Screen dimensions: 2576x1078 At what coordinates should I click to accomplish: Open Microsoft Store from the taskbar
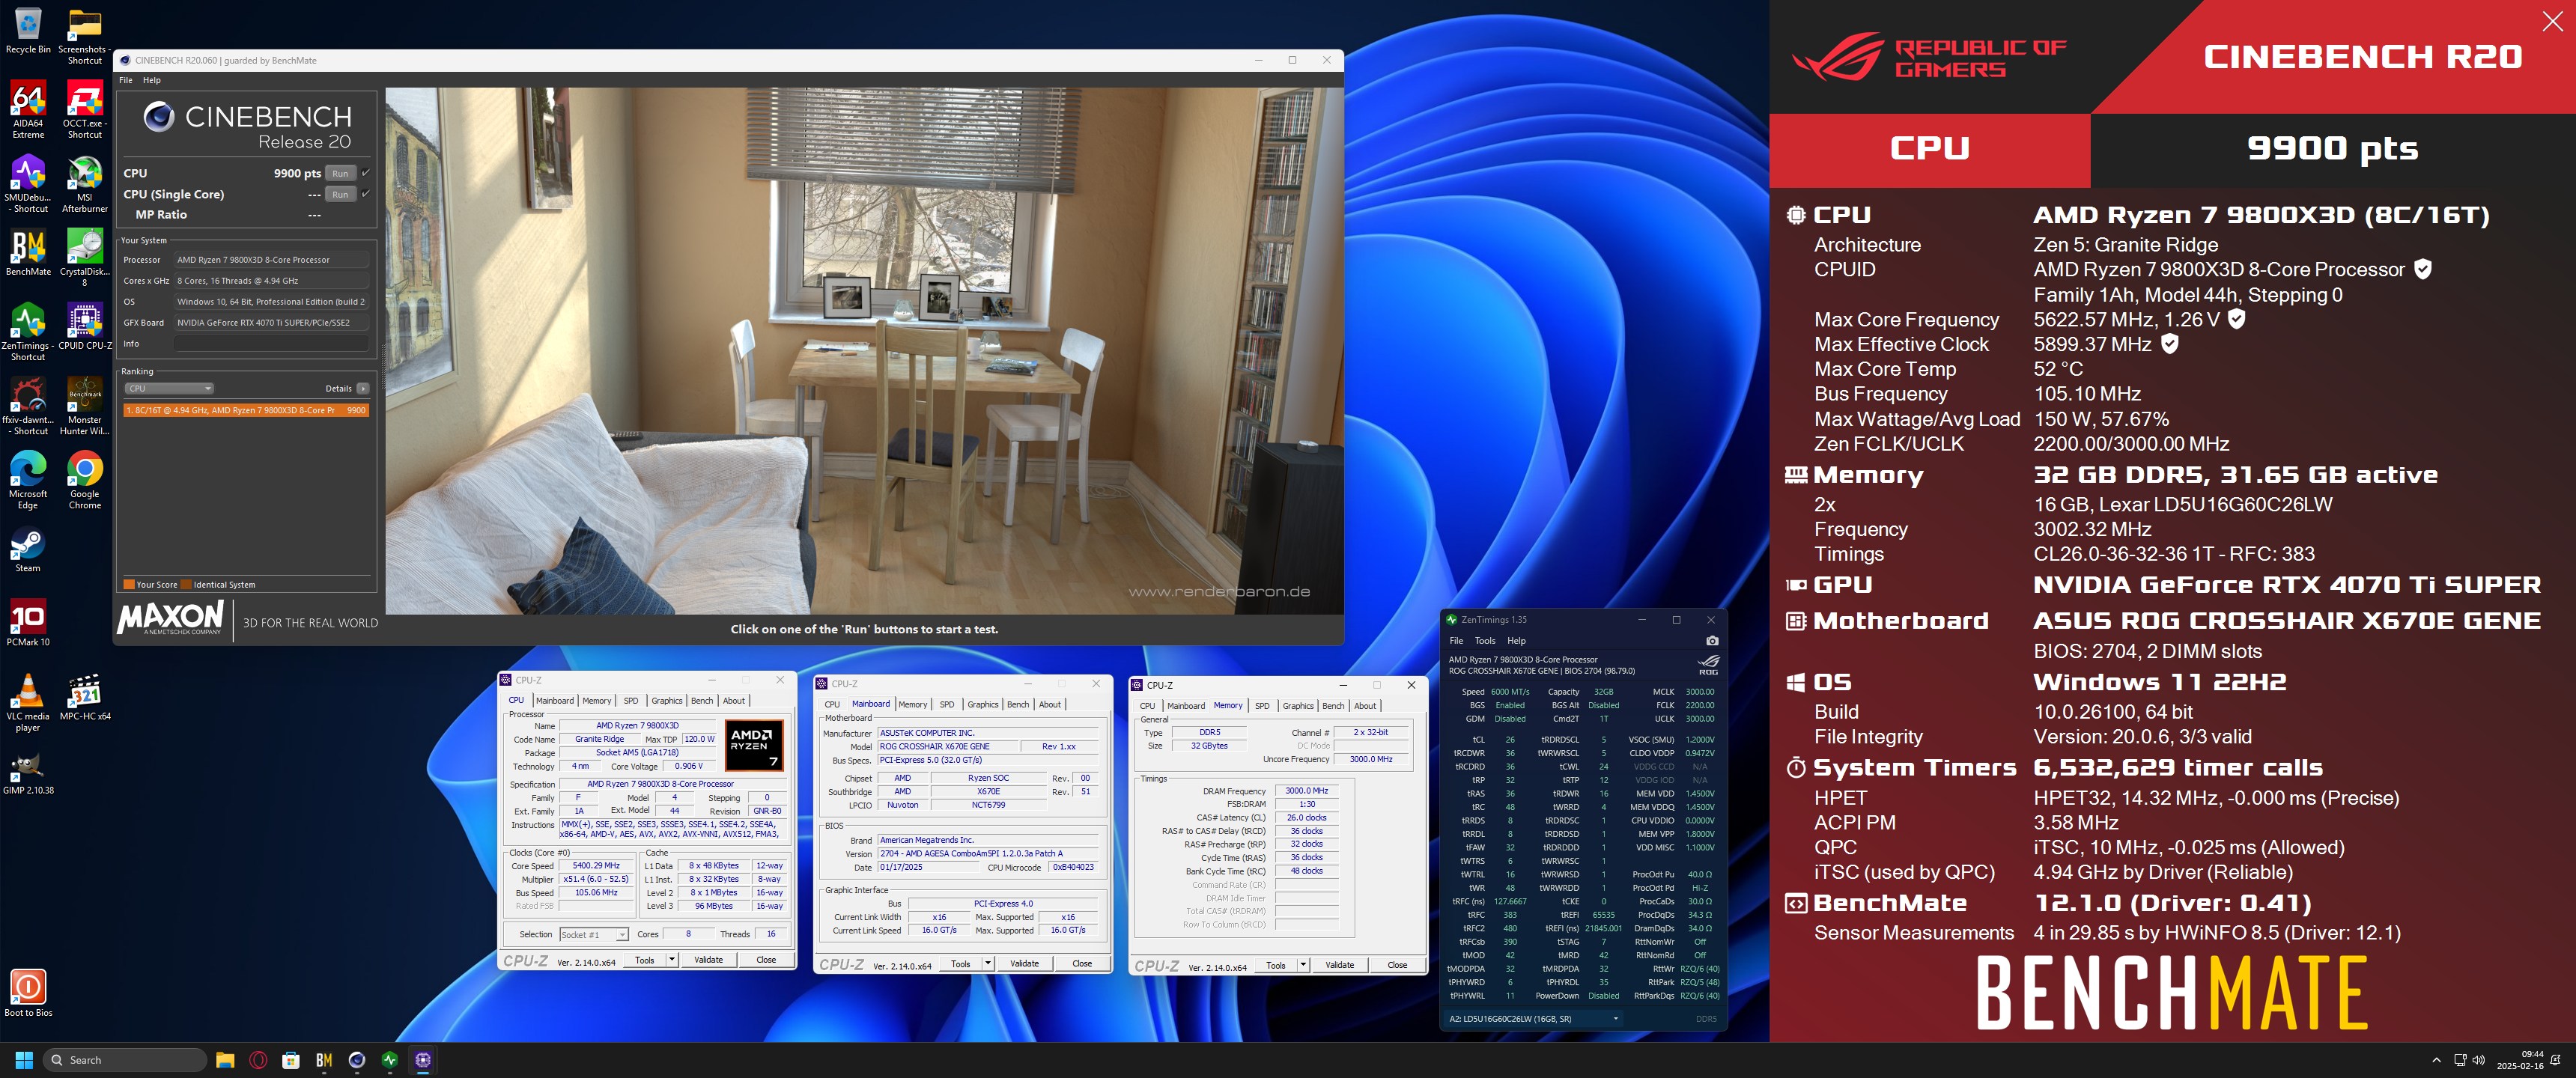[291, 1060]
